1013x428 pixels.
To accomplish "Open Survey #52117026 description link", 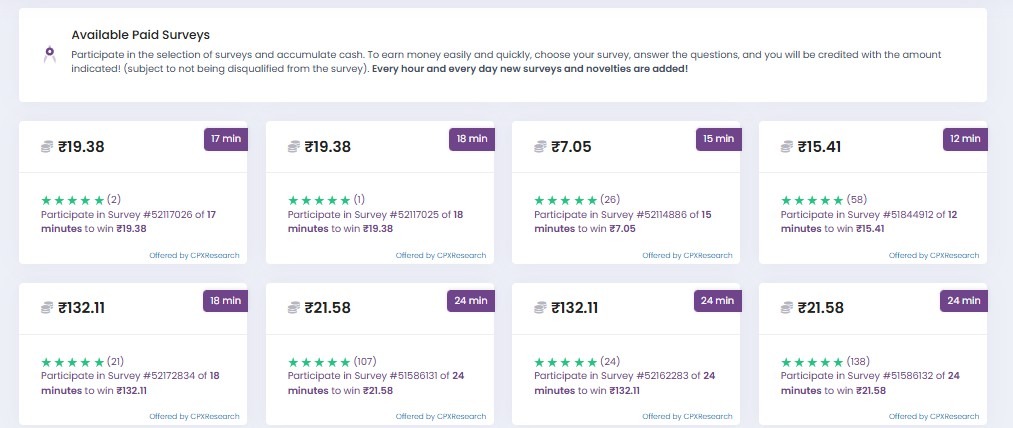I will coord(128,221).
